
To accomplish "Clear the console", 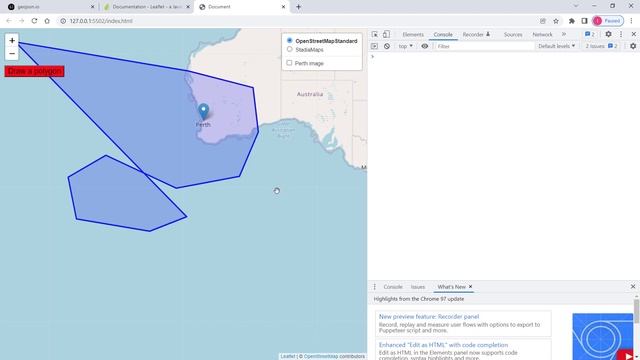I will pyautogui.click(x=387, y=46).
